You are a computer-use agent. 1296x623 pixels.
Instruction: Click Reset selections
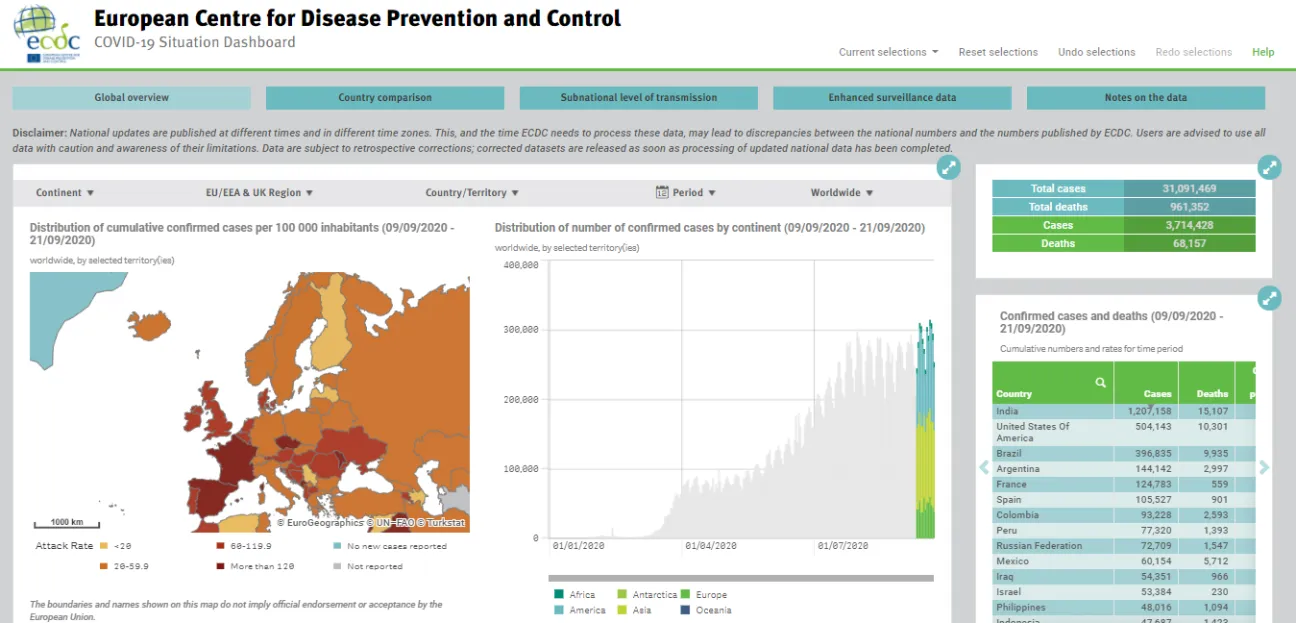coord(997,52)
